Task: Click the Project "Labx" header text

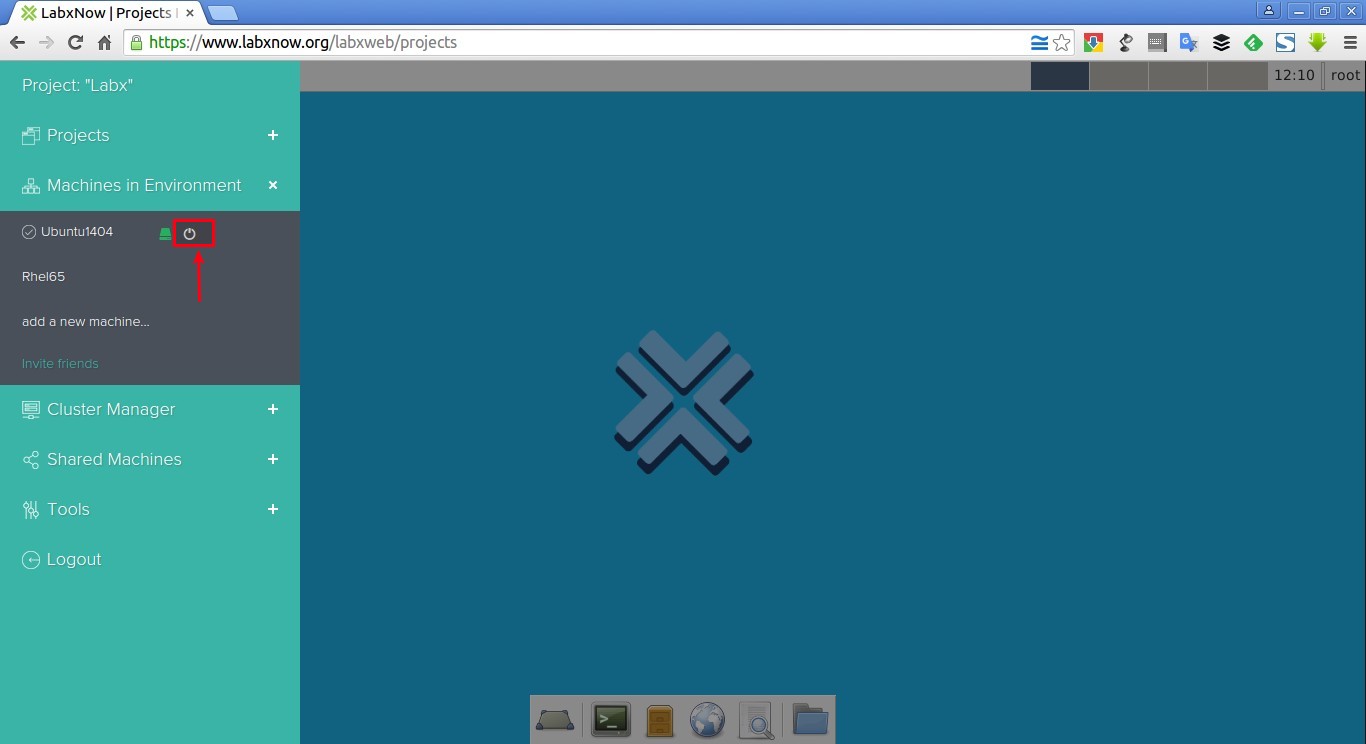Action: (x=77, y=85)
